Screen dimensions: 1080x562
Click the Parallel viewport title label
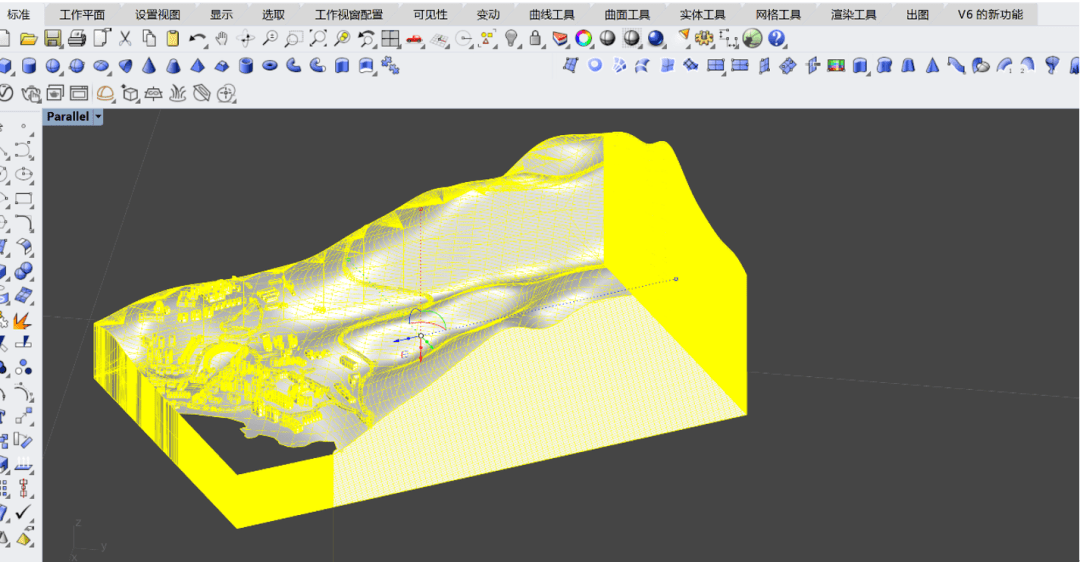click(x=68, y=117)
